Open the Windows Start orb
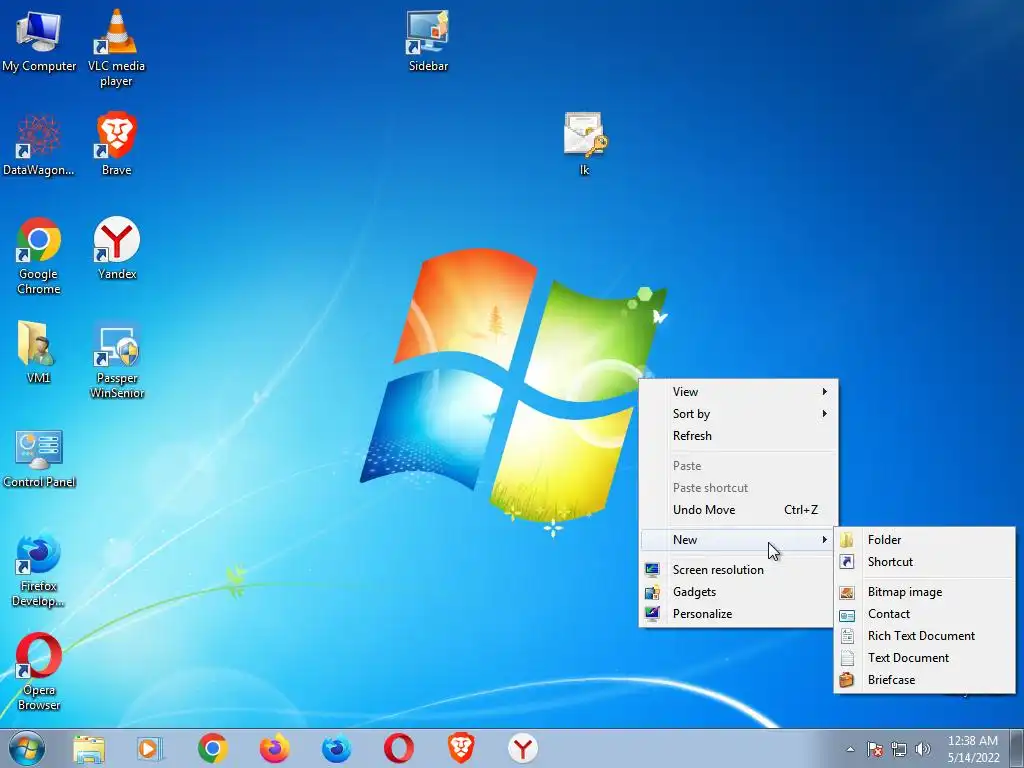 [27, 748]
